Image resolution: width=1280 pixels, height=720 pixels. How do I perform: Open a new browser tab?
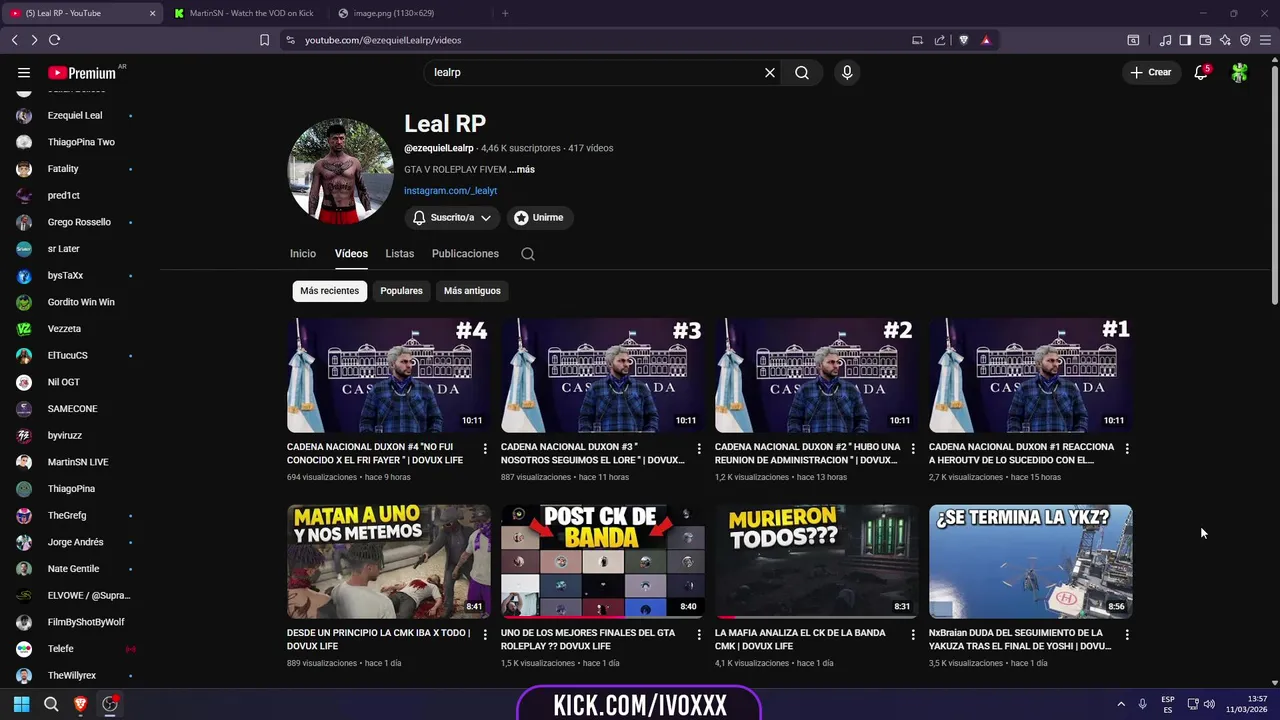[x=505, y=13]
